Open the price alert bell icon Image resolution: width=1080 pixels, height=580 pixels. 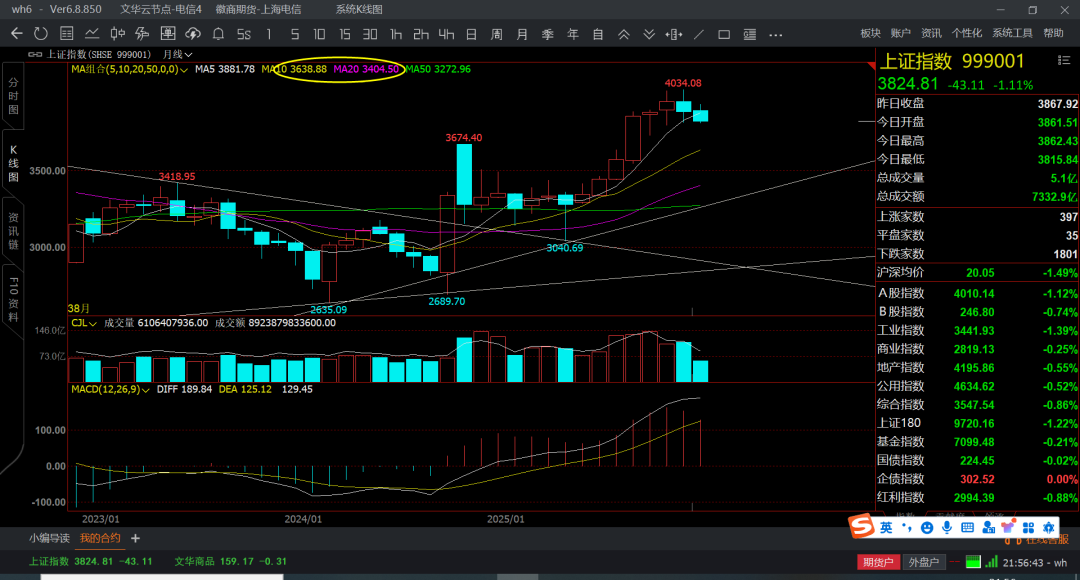(x=218, y=33)
